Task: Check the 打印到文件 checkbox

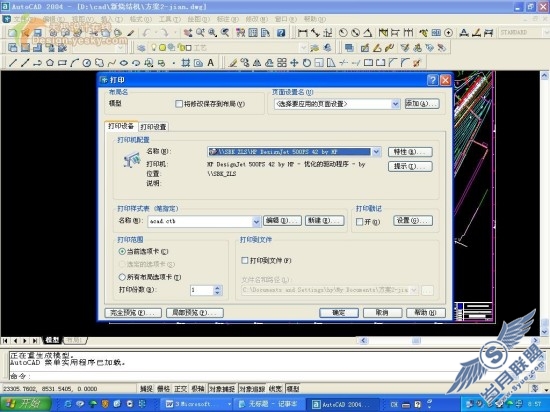Action: click(245, 260)
